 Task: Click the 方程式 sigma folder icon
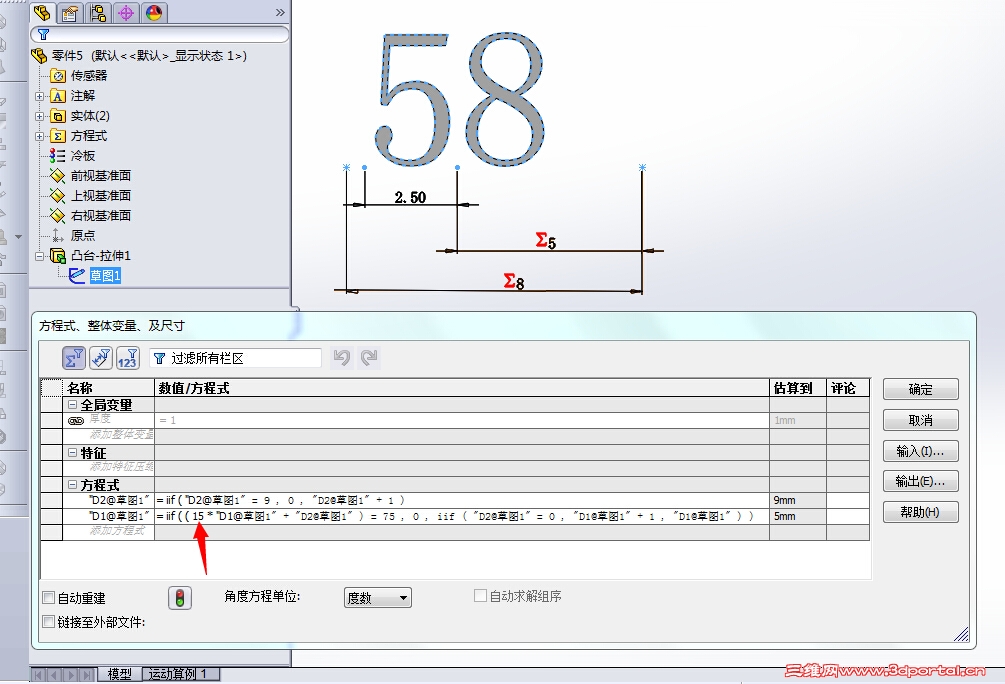(58, 136)
